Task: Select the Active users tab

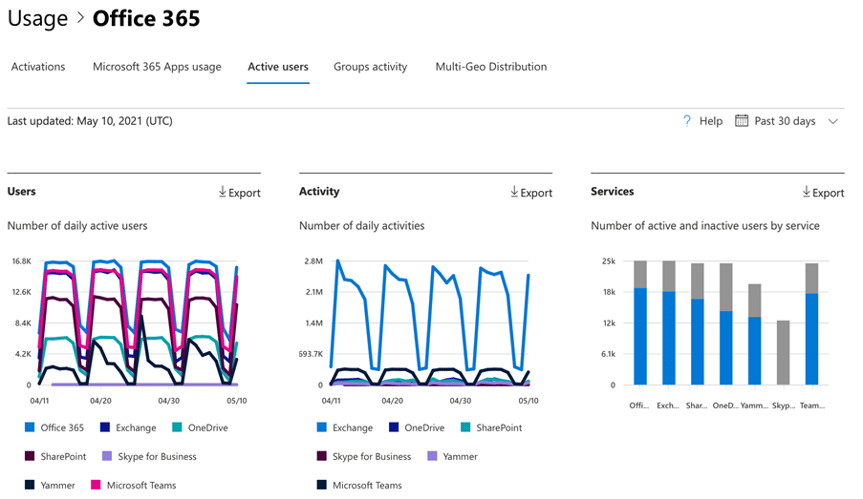Action: tap(278, 67)
